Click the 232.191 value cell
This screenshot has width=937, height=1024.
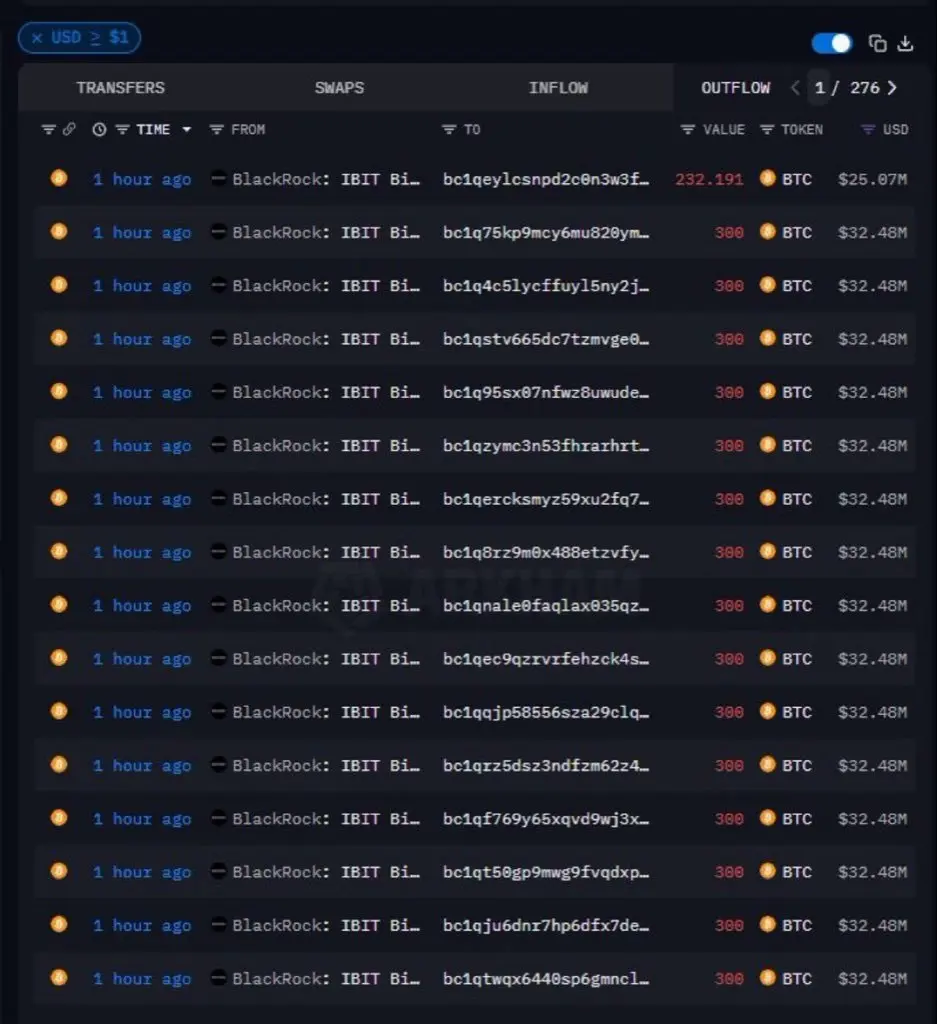[709, 179]
